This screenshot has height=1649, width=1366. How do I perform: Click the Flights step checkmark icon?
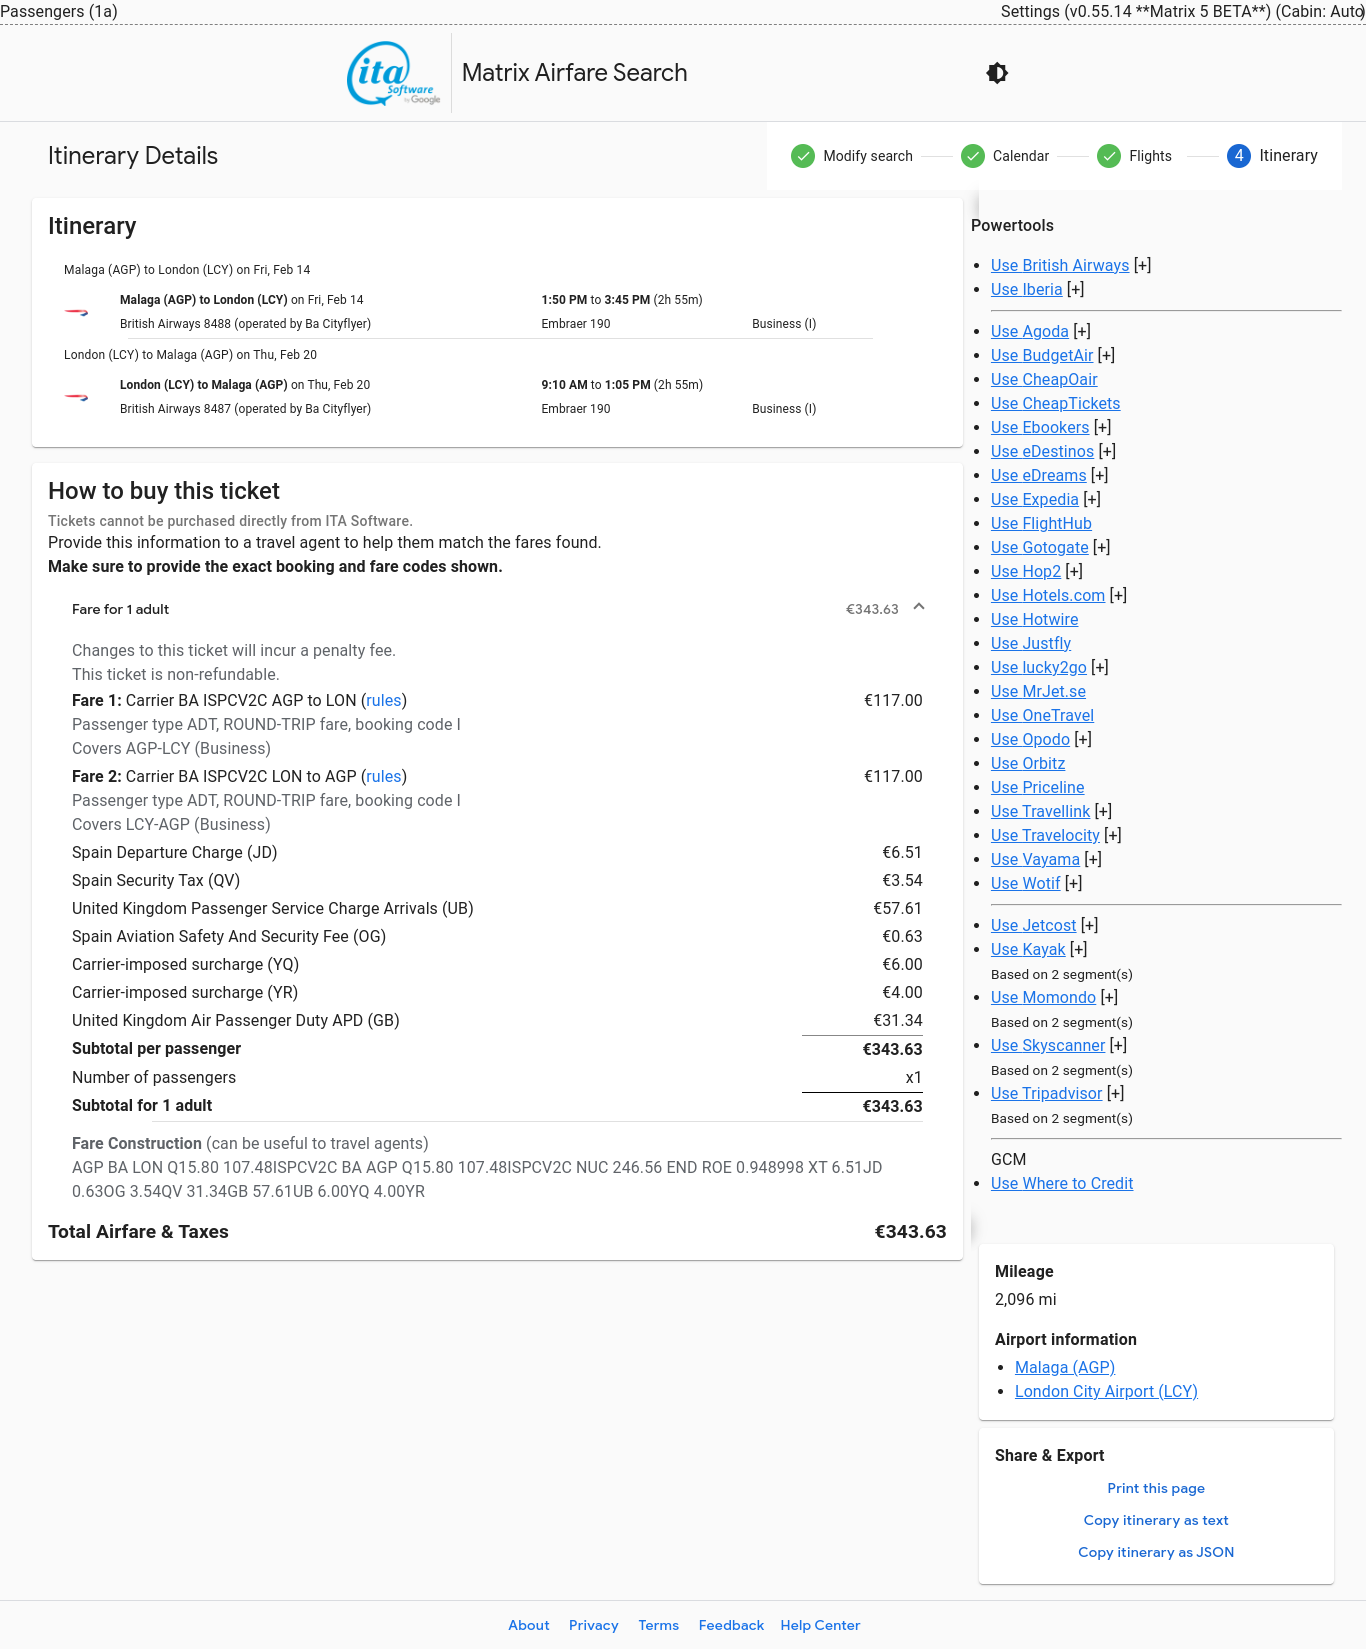tap(1109, 156)
